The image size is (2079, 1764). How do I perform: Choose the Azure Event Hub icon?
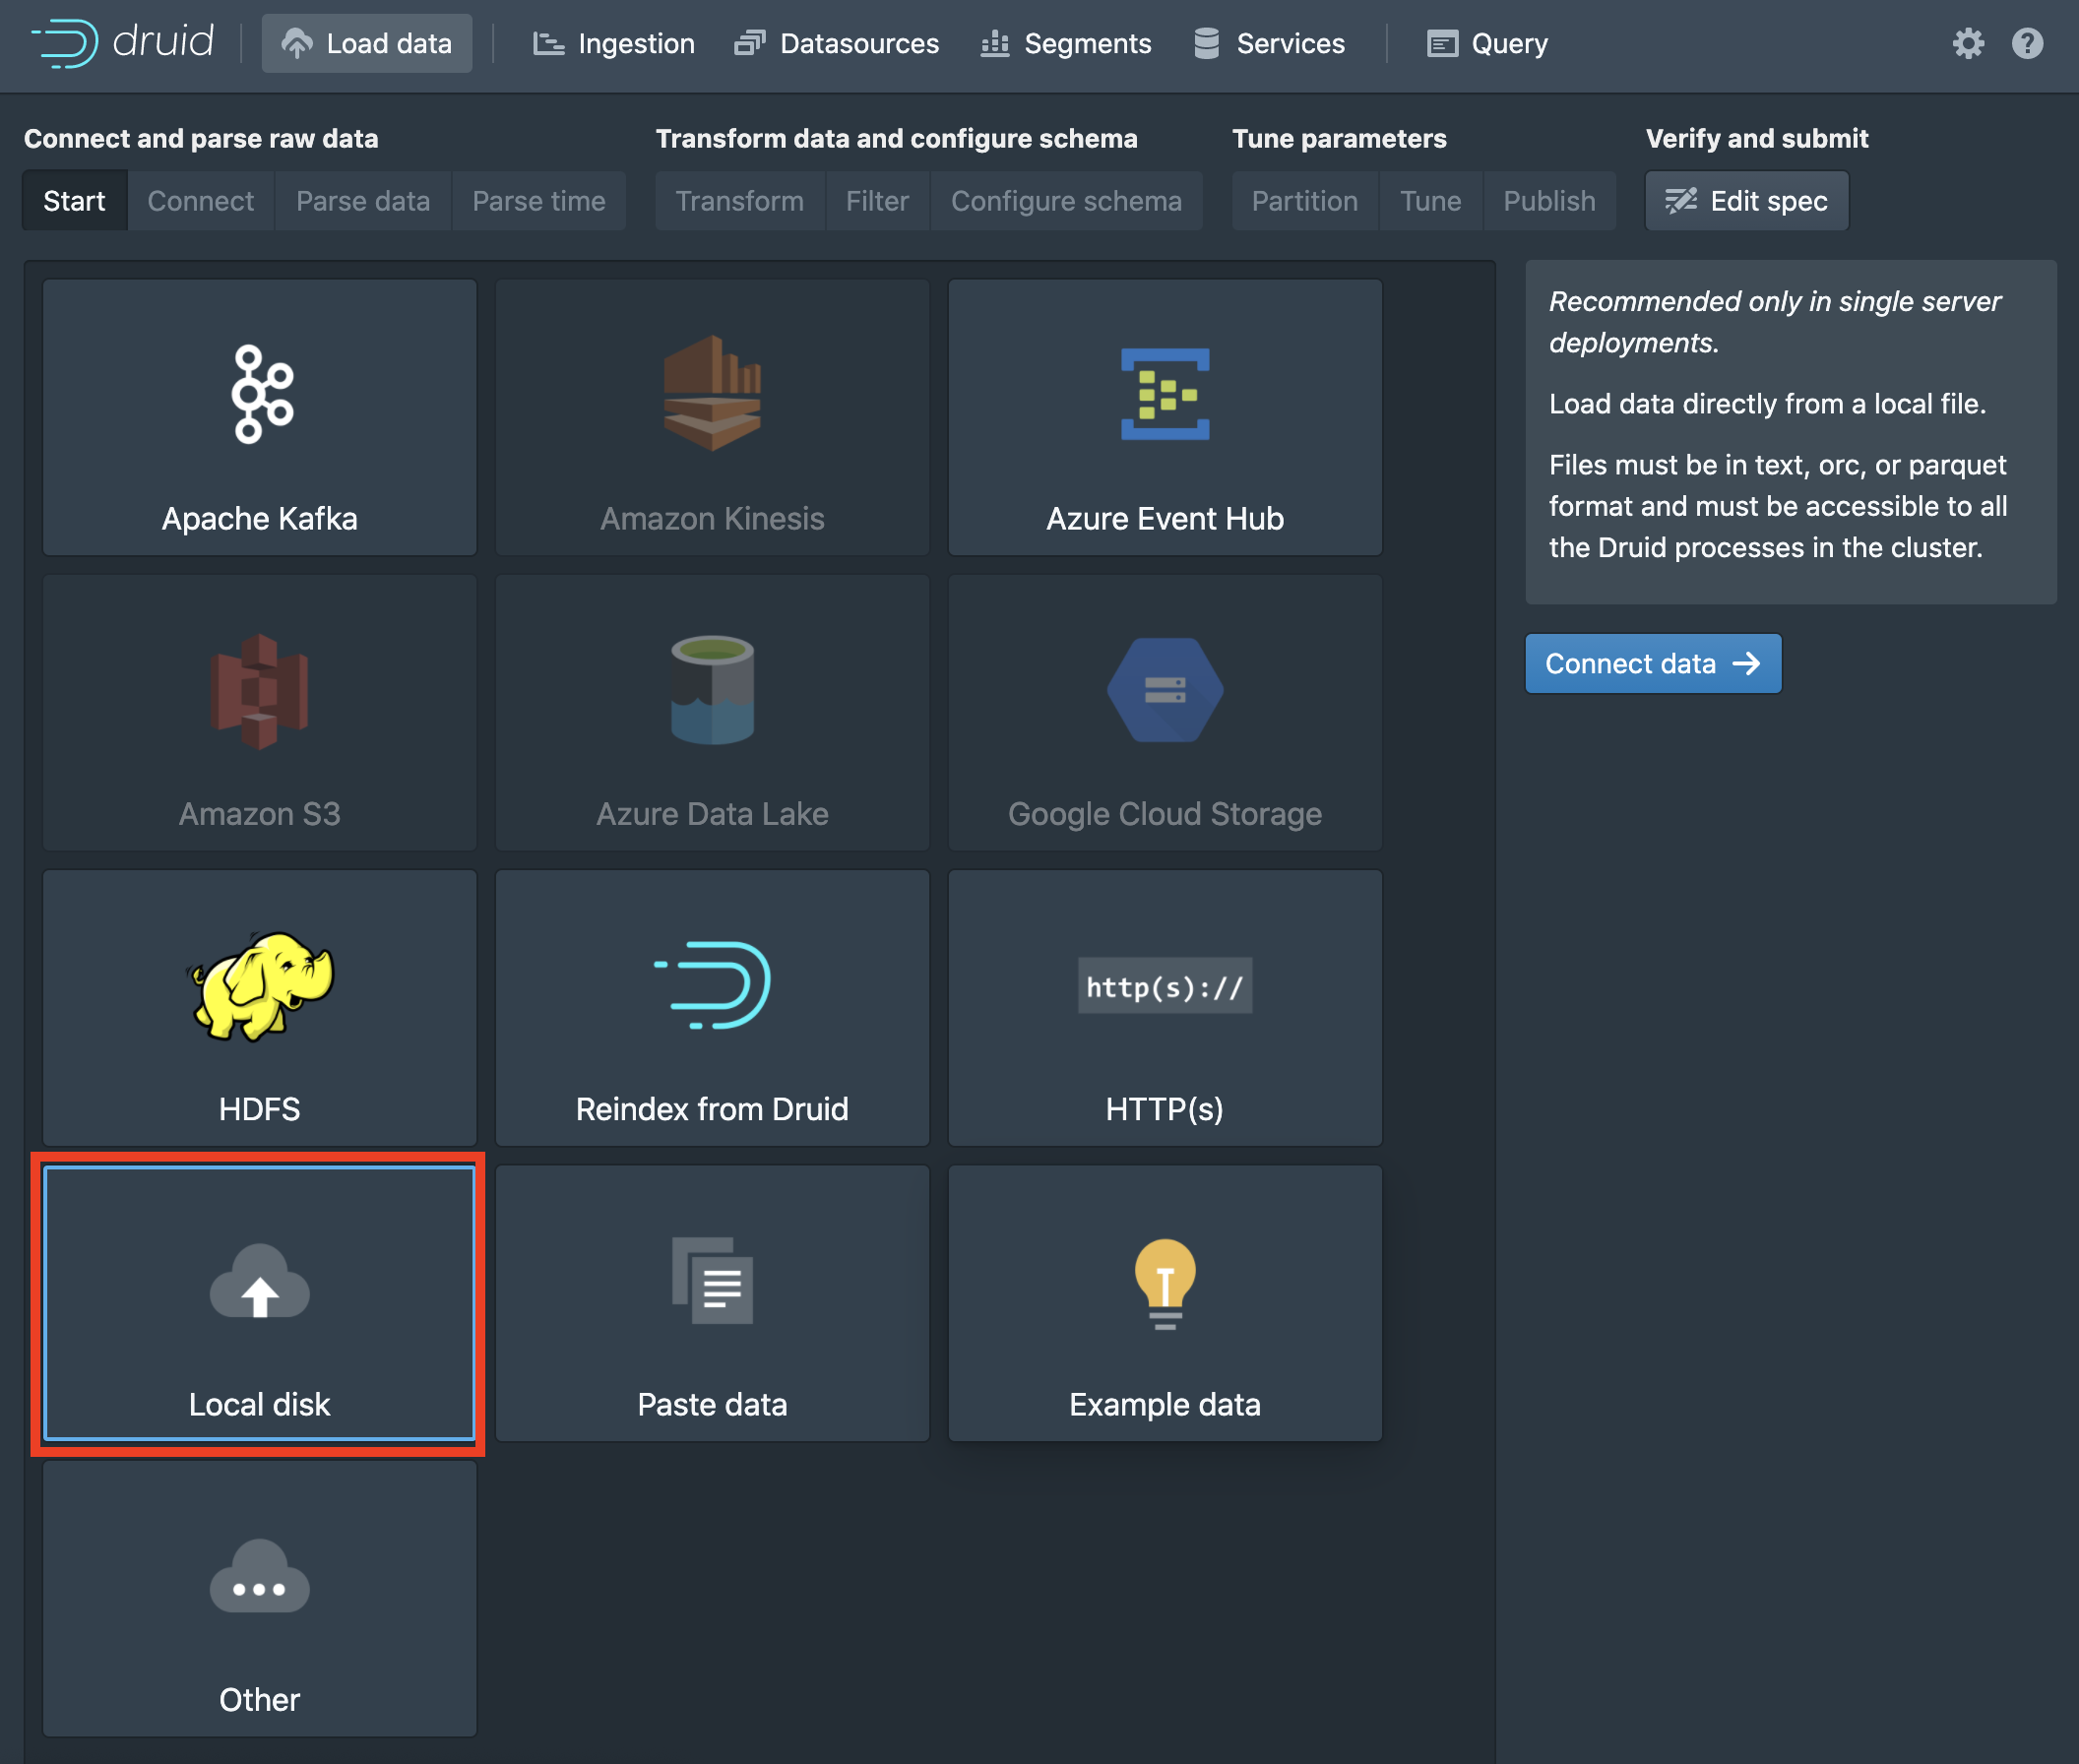(1165, 394)
